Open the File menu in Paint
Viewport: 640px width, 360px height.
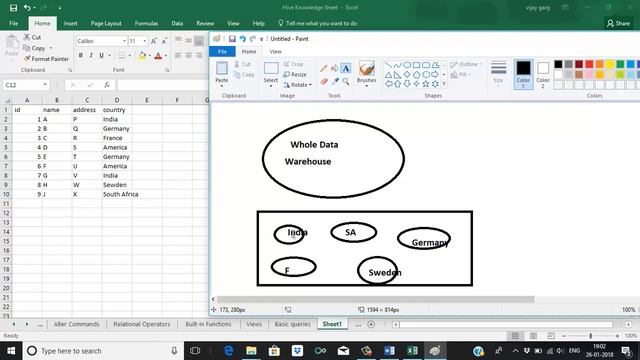click(x=222, y=51)
